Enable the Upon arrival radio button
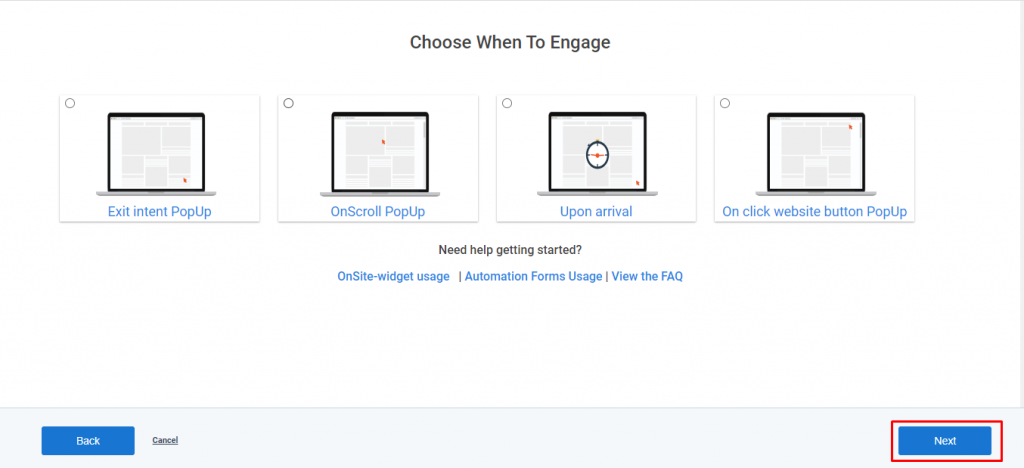This screenshot has width=1024, height=468. 507,103
